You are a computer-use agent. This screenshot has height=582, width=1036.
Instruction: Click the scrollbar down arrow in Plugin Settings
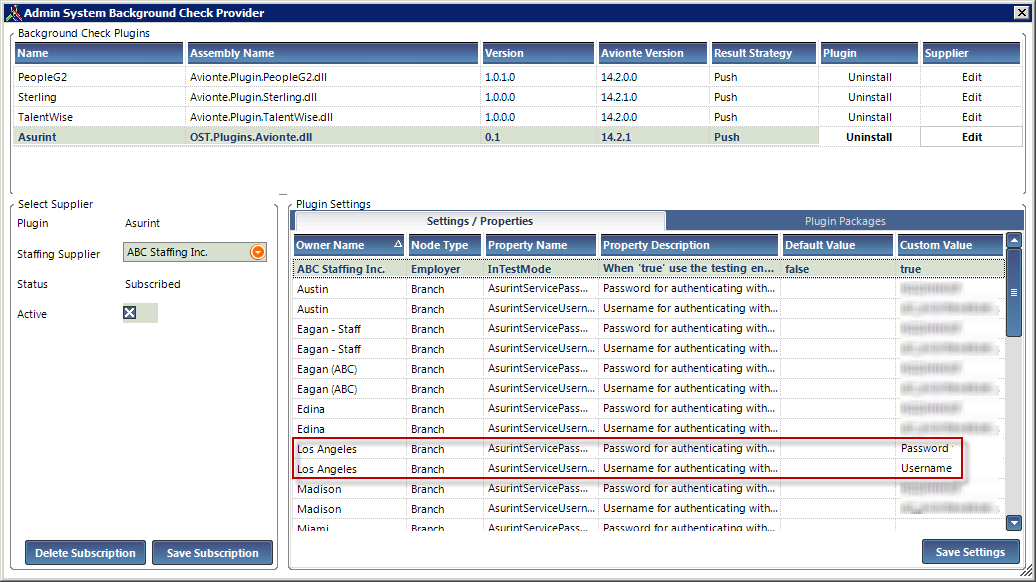[1014, 523]
